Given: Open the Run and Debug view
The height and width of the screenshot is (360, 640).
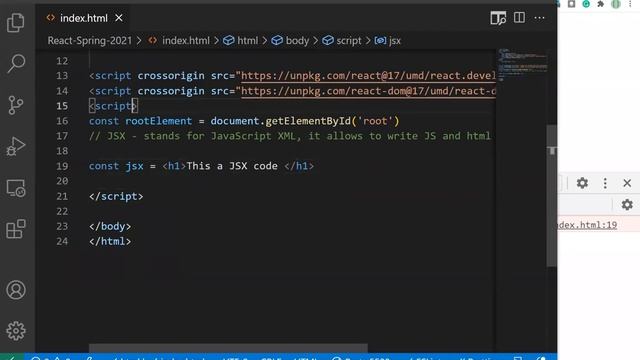Looking at the screenshot, I should tap(16, 146).
